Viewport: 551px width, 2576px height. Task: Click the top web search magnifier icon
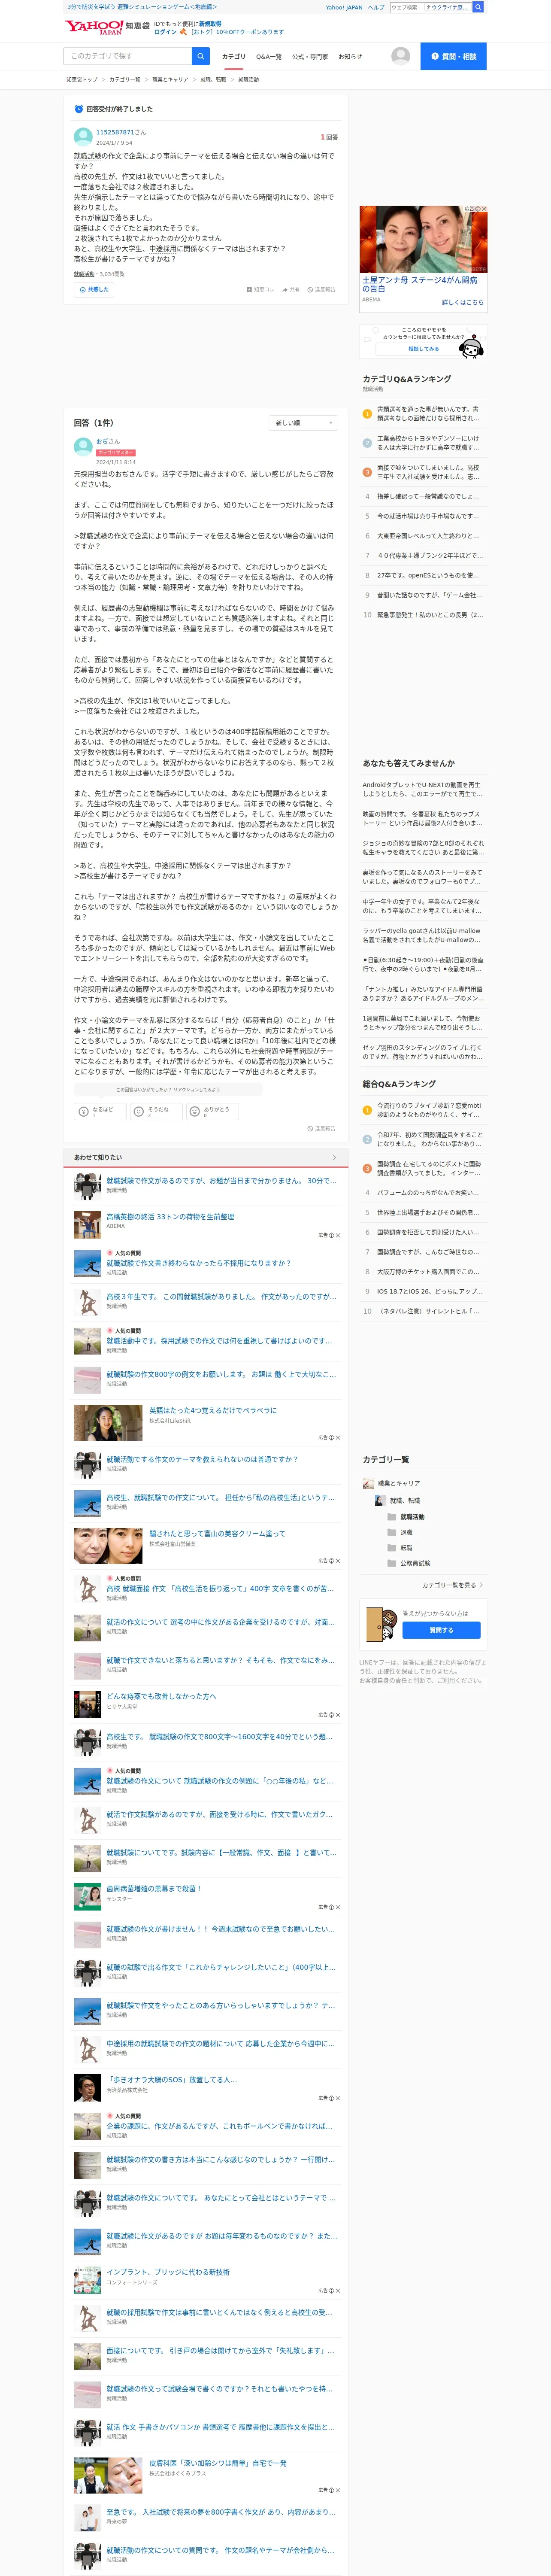[478, 7]
